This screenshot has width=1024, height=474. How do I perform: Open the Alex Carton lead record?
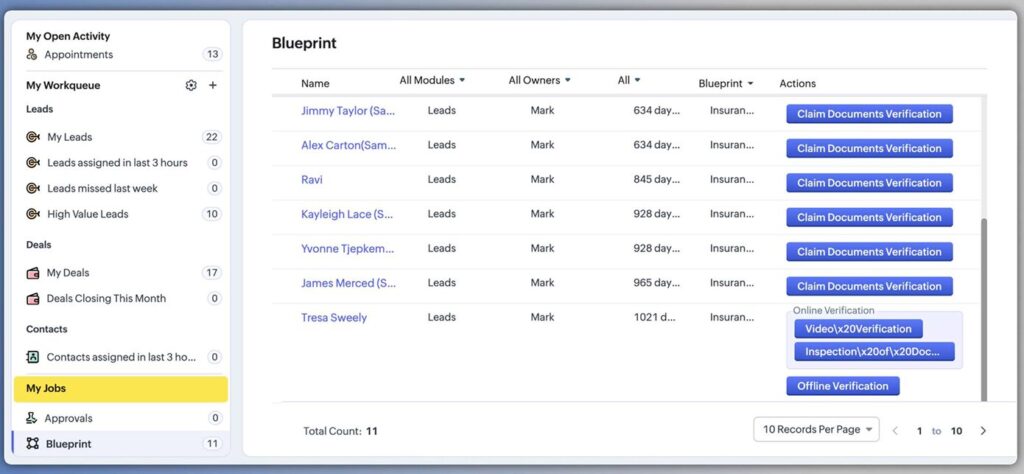click(x=348, y=146)
